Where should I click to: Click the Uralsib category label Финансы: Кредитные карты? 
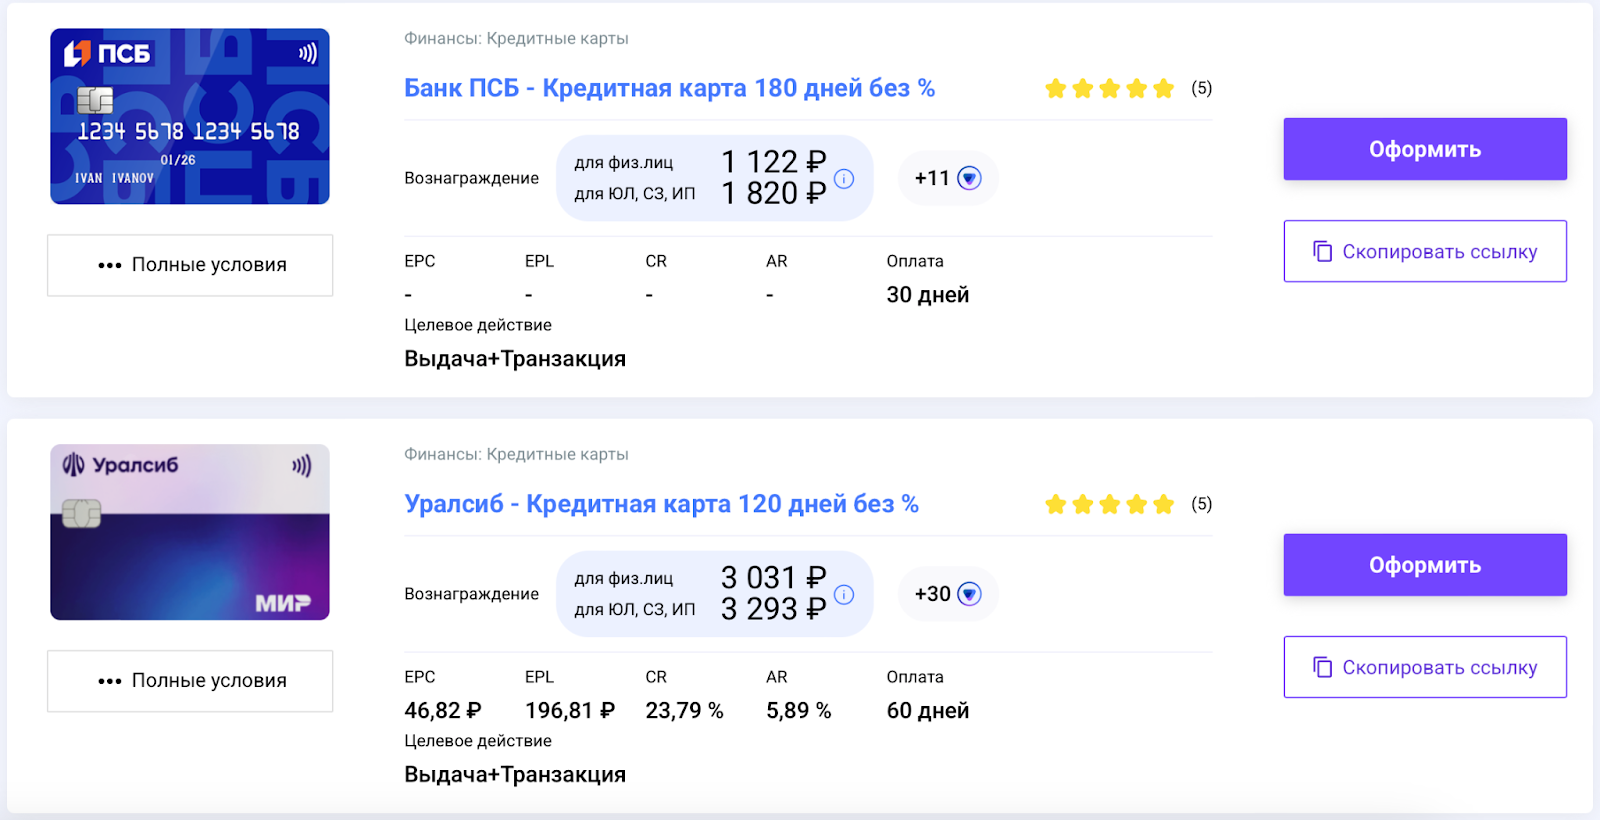coord(516,455)
